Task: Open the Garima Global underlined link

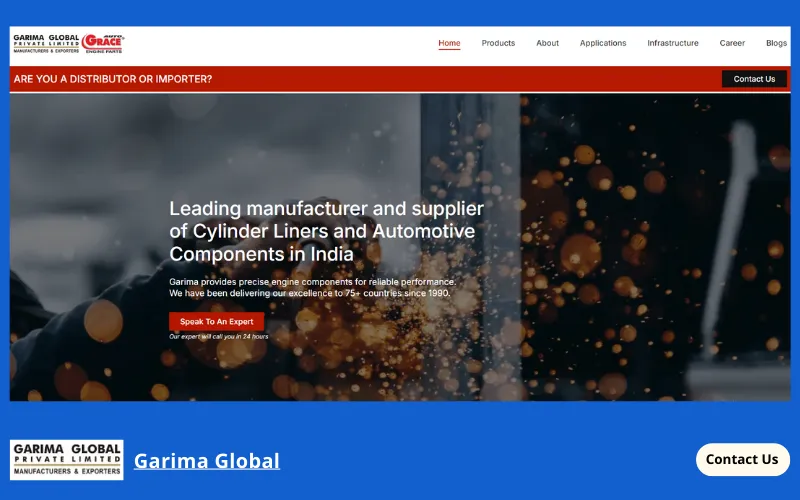Action: (207, 461)
